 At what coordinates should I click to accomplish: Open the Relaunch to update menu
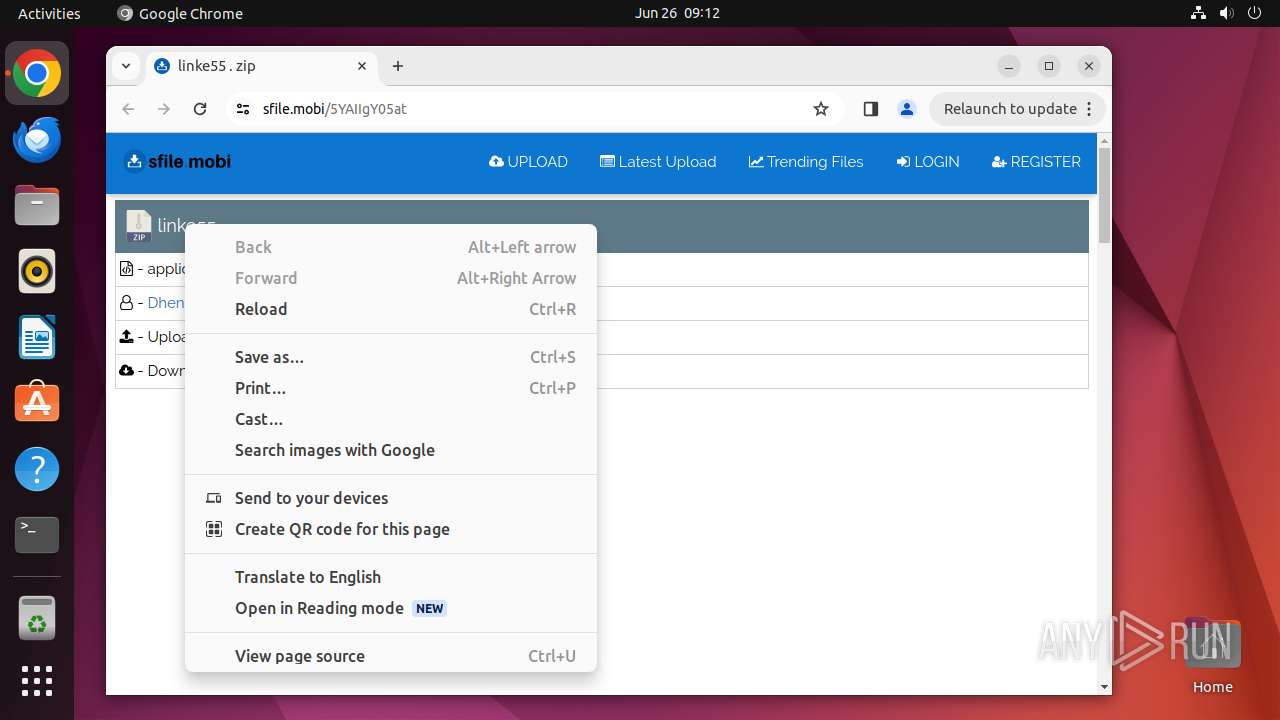[x=1017, y=109]
